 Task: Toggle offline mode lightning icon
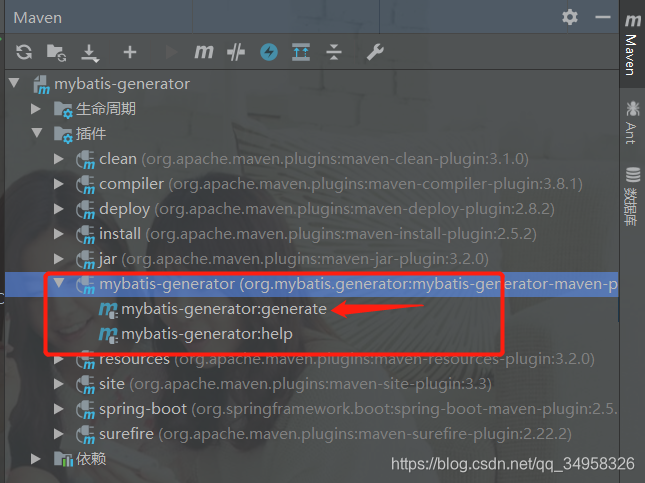(269, 52)
